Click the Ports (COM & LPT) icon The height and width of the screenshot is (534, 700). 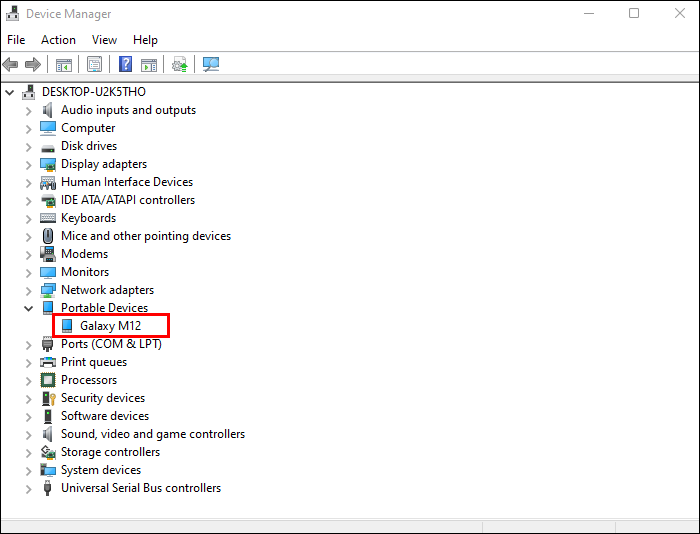pos(47,344)
